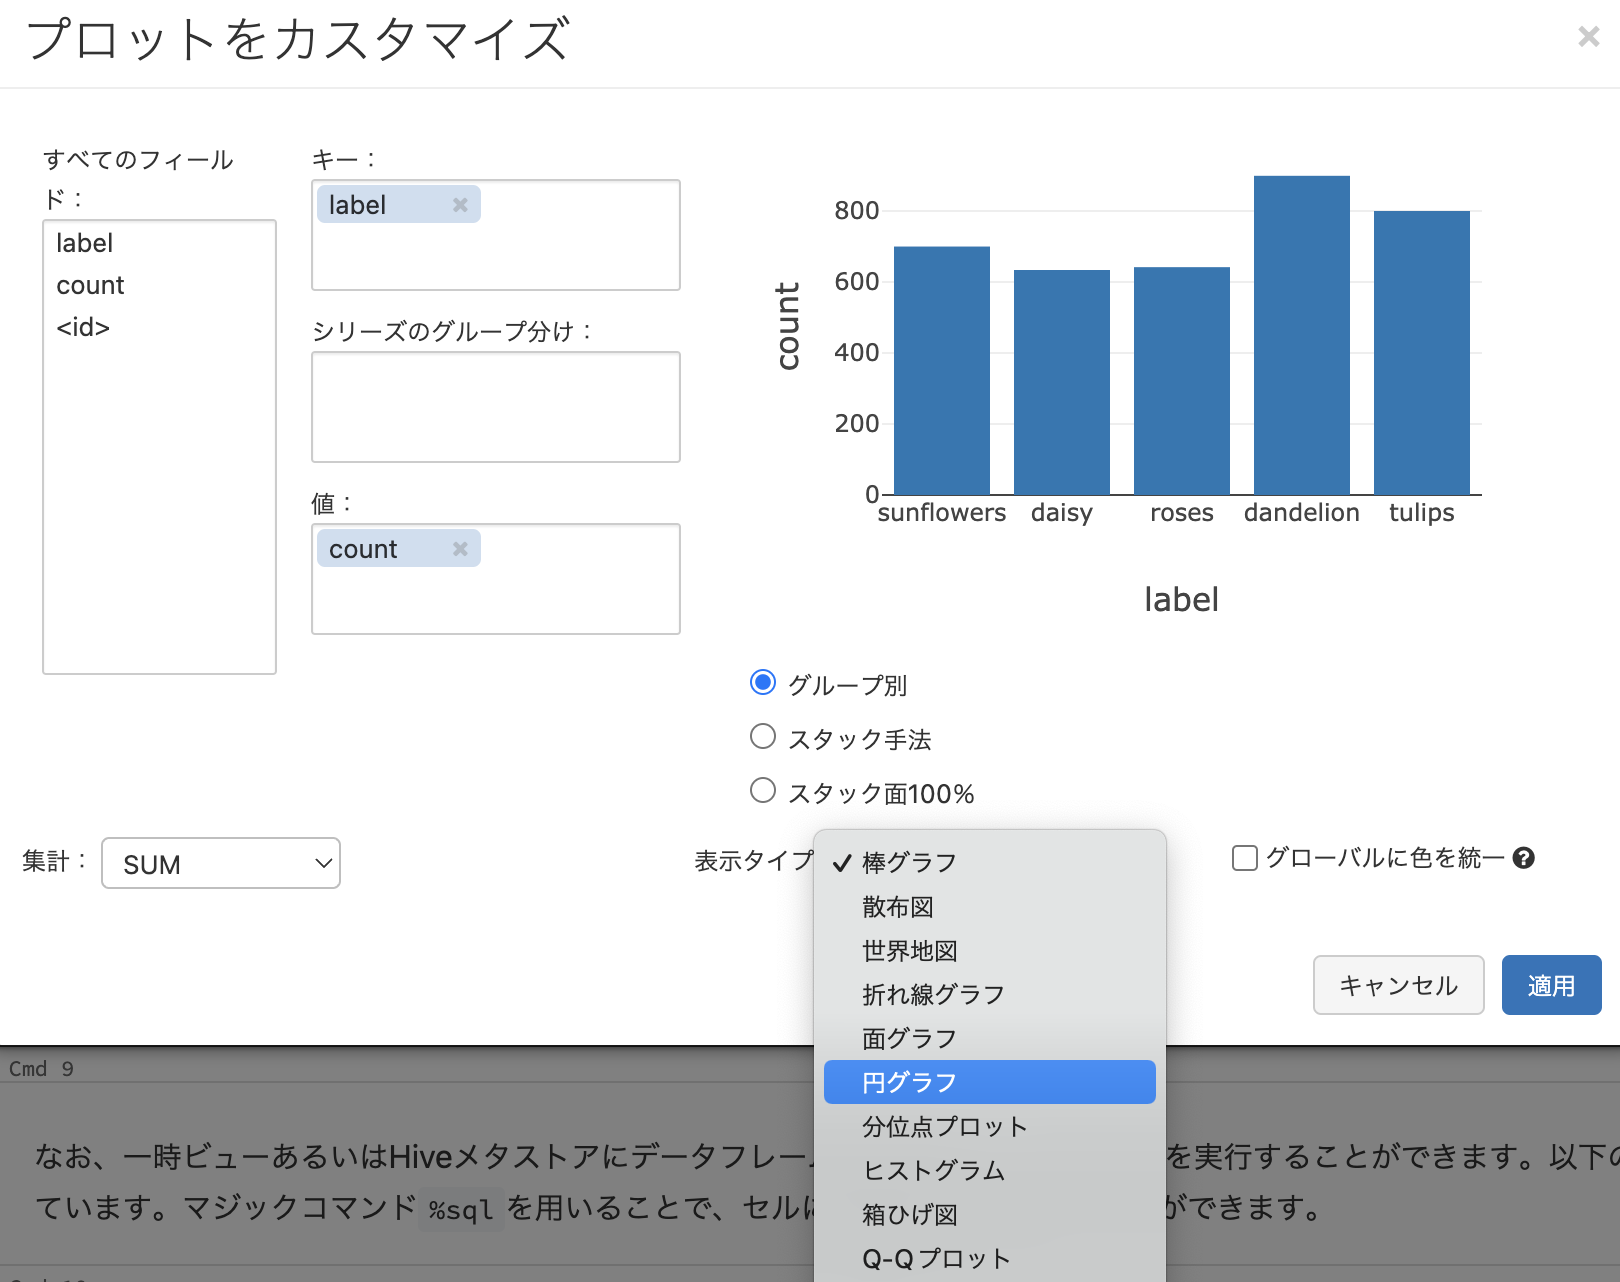The image size is (1620, 1282).
Task: Click inside the シリーズのグループ分け box
Action: coord(496,407)
